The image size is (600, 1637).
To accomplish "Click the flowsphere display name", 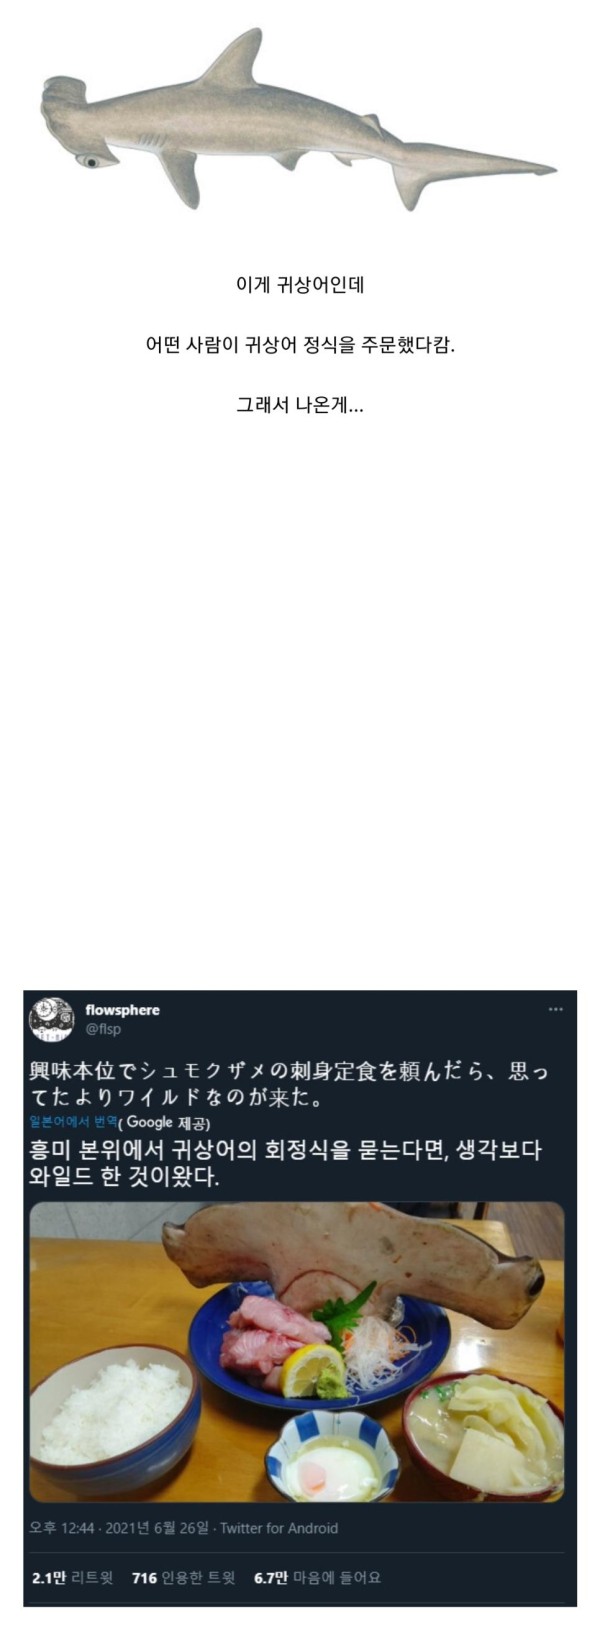I will tap(122, 1010).
